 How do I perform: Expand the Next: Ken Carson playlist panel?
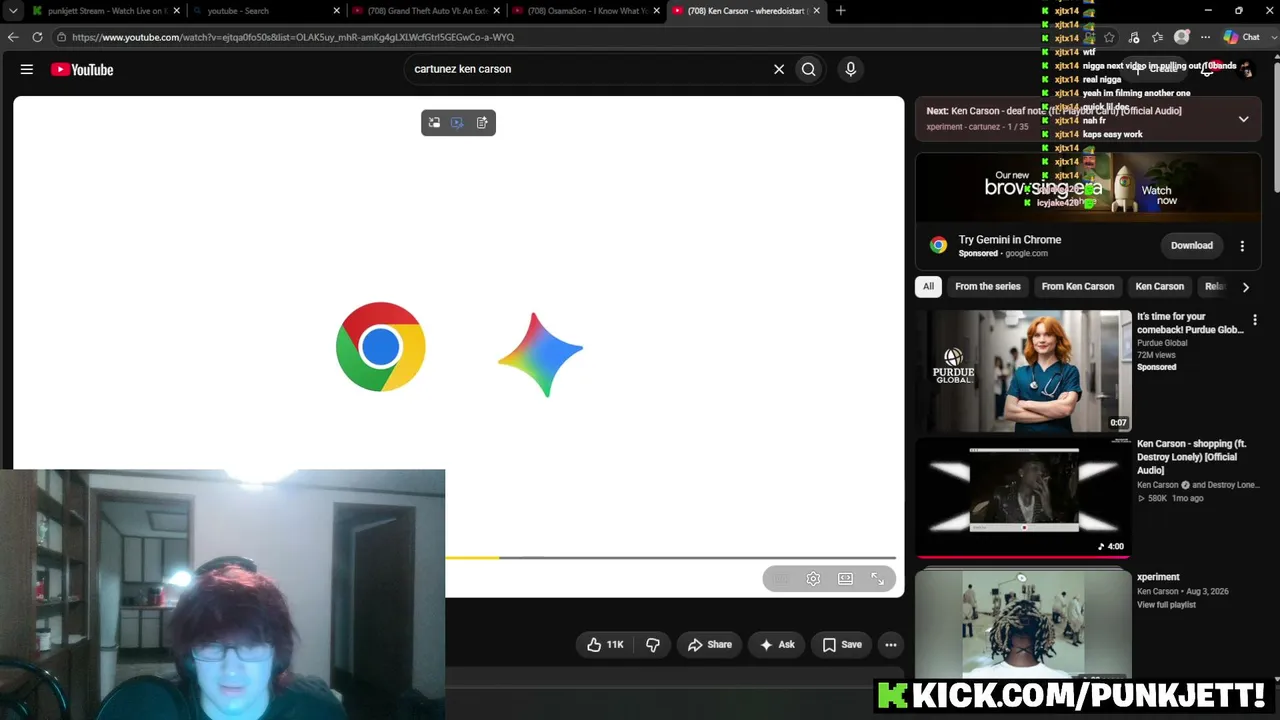pos(1243,119)
